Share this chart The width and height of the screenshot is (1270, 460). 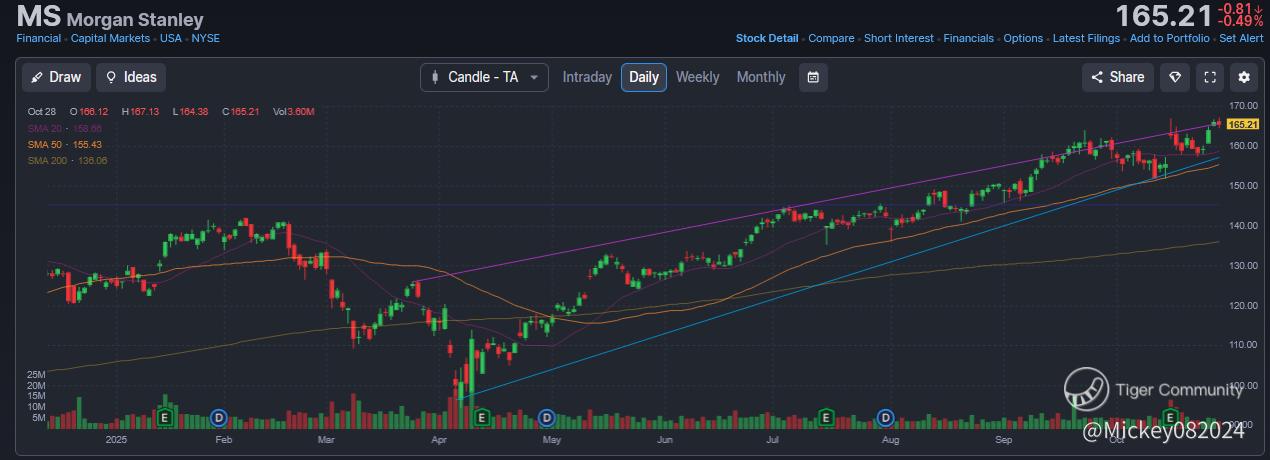(x=1118, y=77)
